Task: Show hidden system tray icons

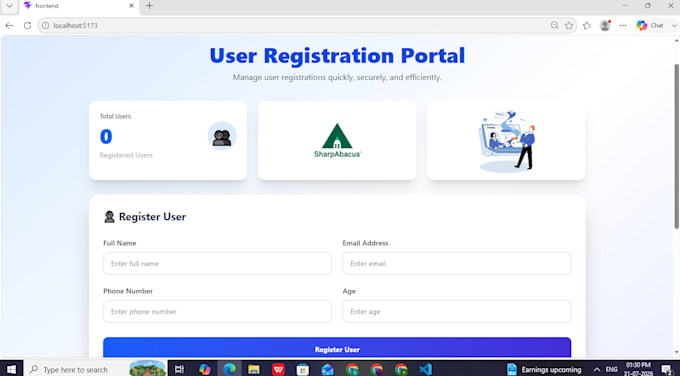Action: (597, 369)
